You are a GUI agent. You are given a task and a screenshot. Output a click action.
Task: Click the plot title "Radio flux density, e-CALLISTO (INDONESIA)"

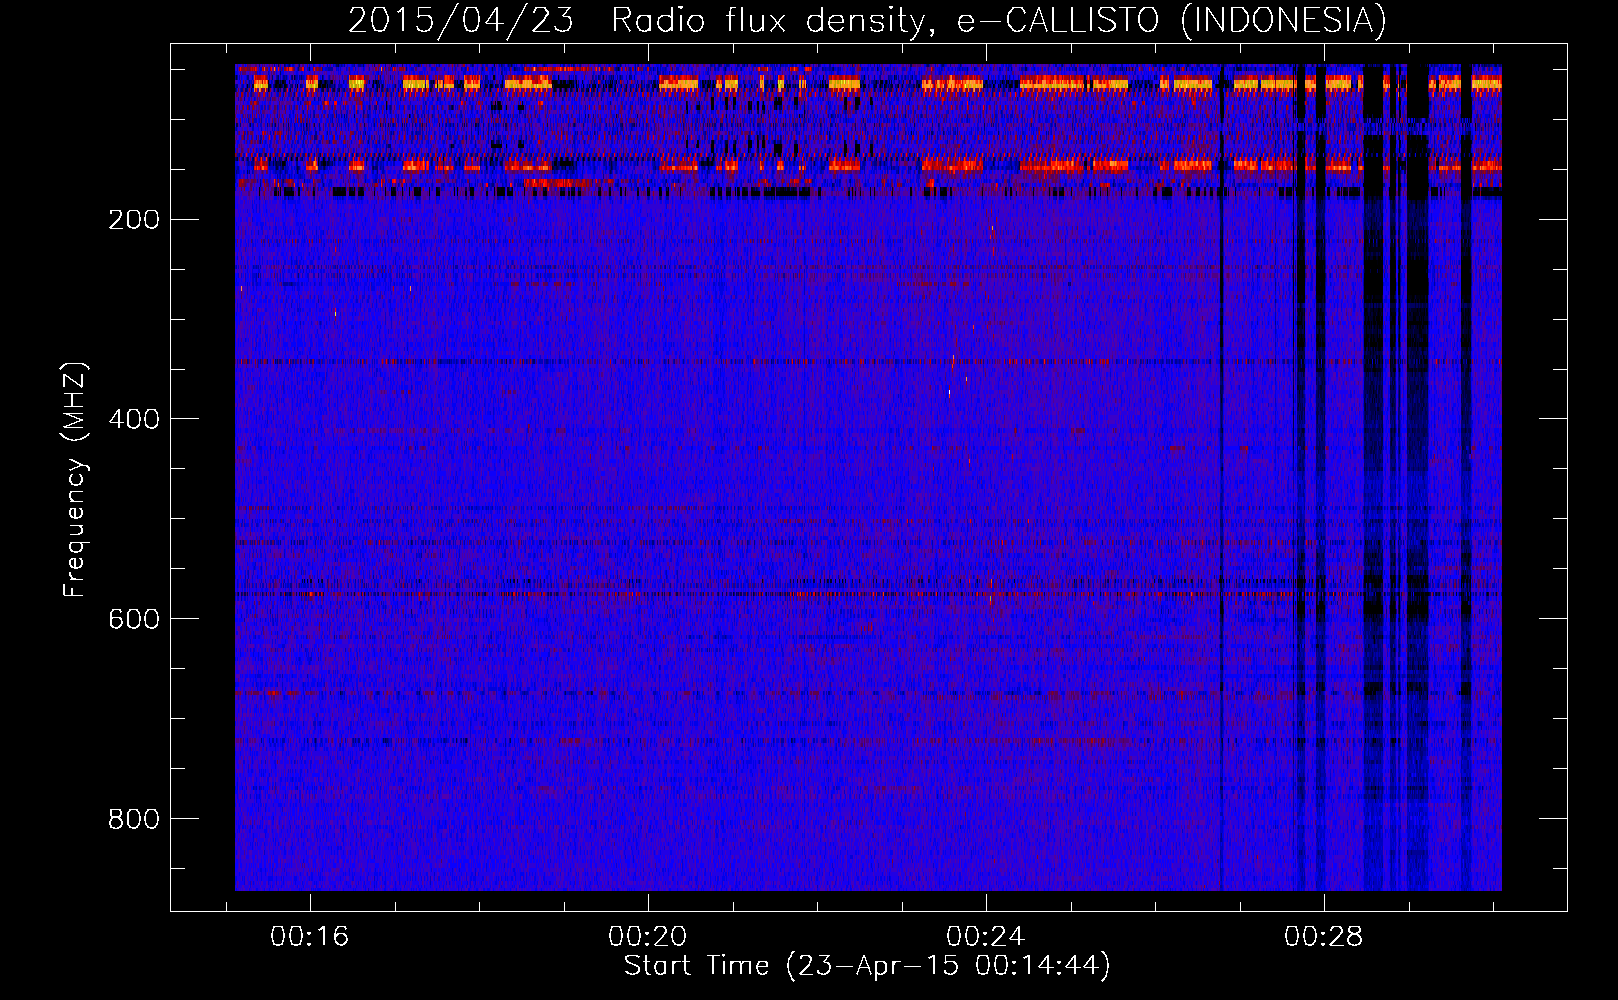coord(999,21)
